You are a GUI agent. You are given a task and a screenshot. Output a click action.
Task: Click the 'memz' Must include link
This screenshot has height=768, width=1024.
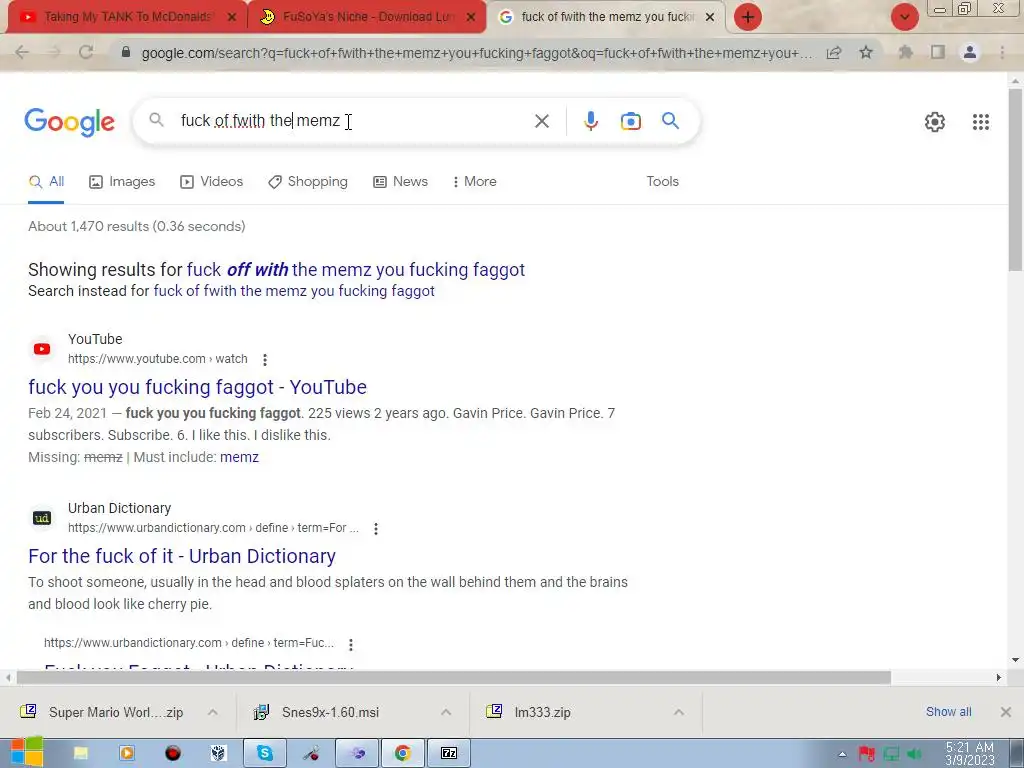pyautogui.click(x=239, y=457)
